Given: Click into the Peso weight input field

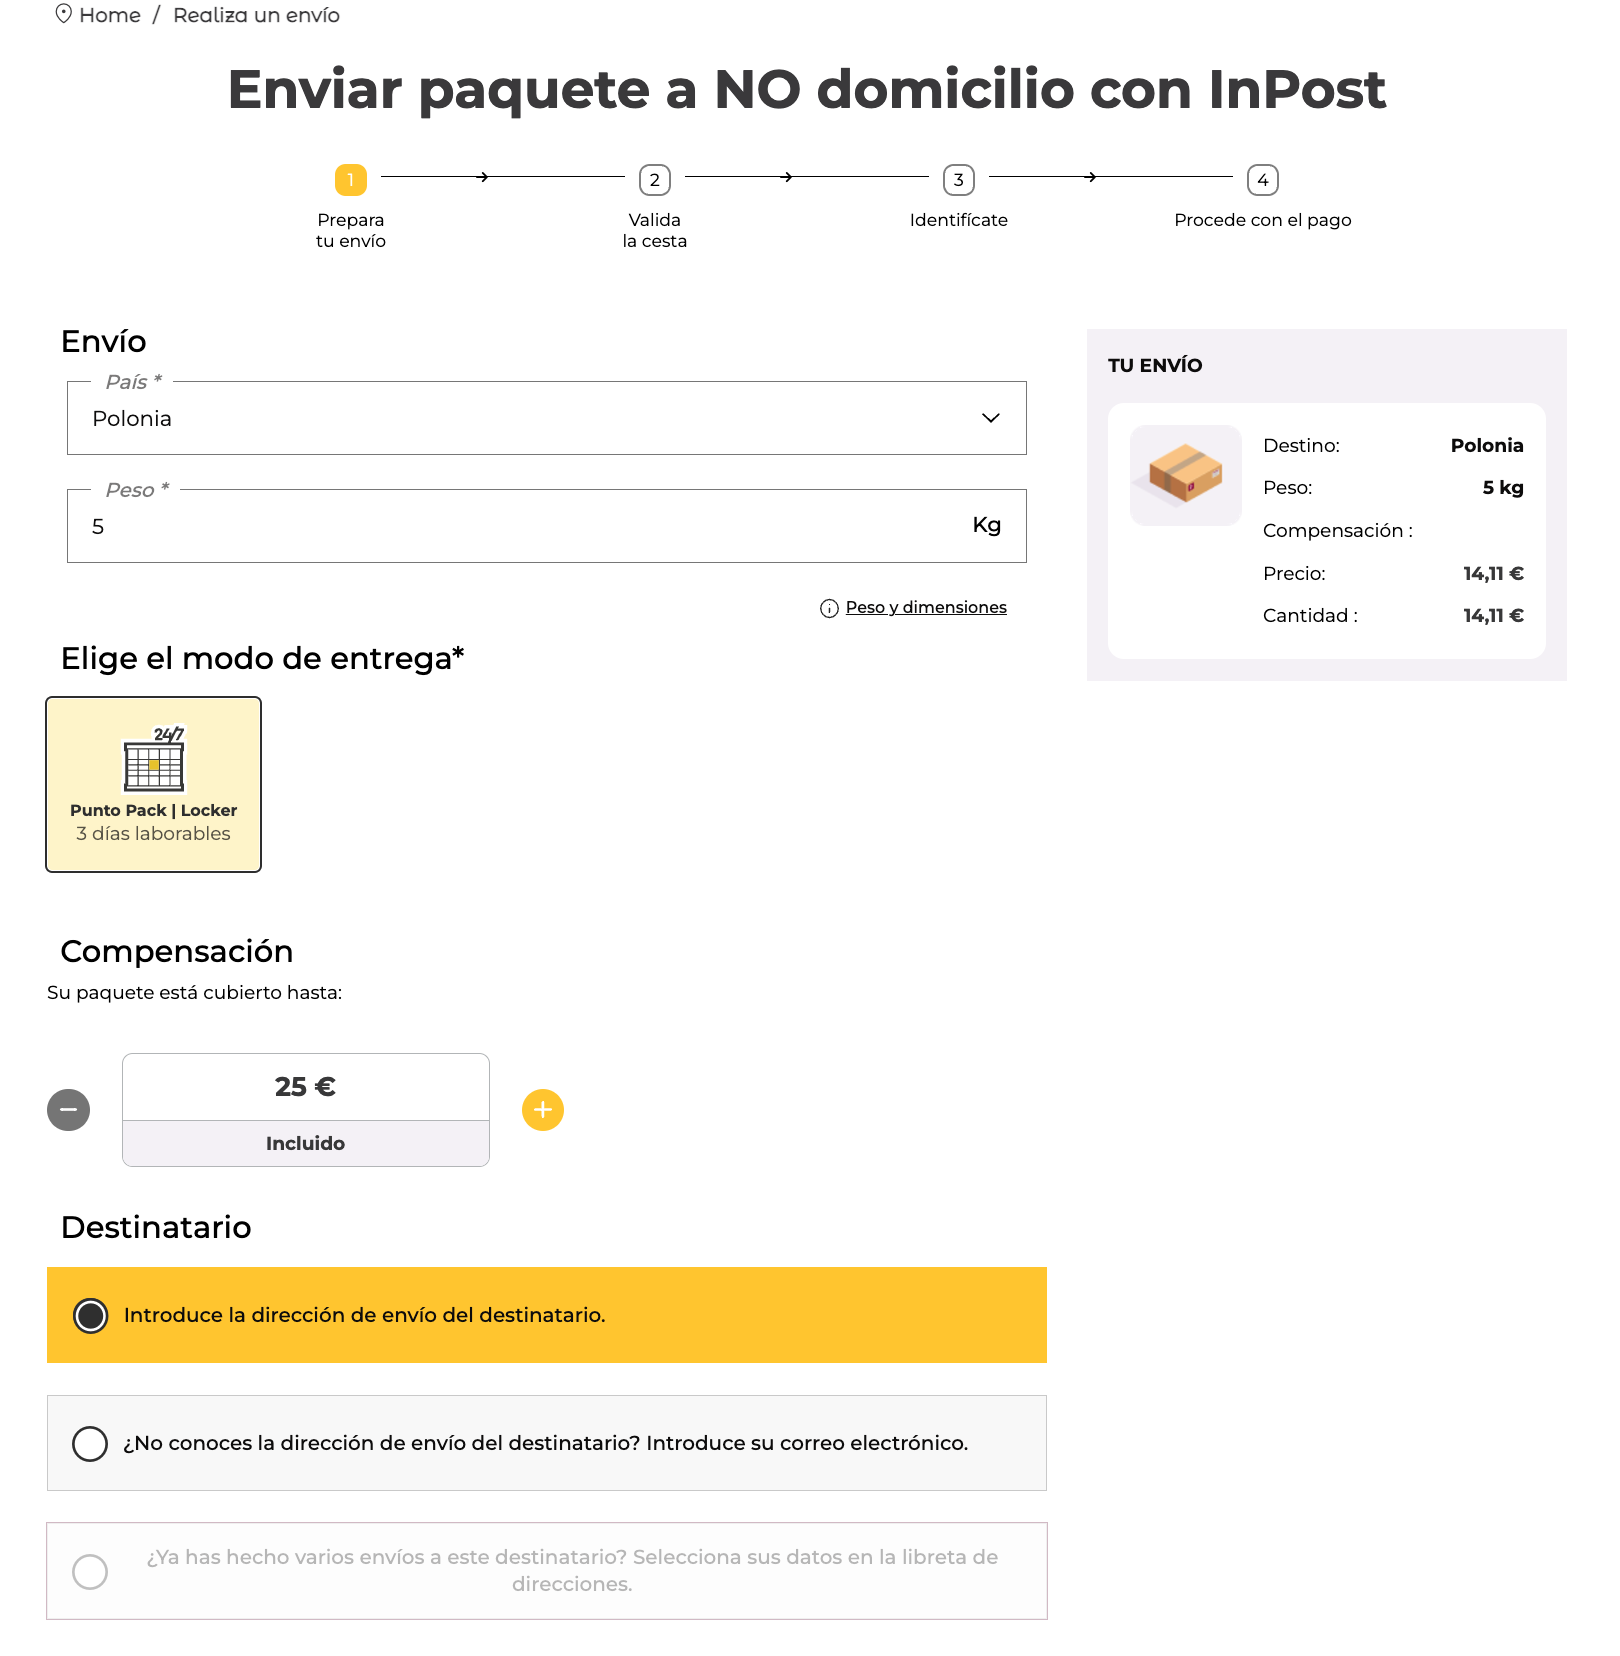Looking at the screenshot, I should 547,526.
